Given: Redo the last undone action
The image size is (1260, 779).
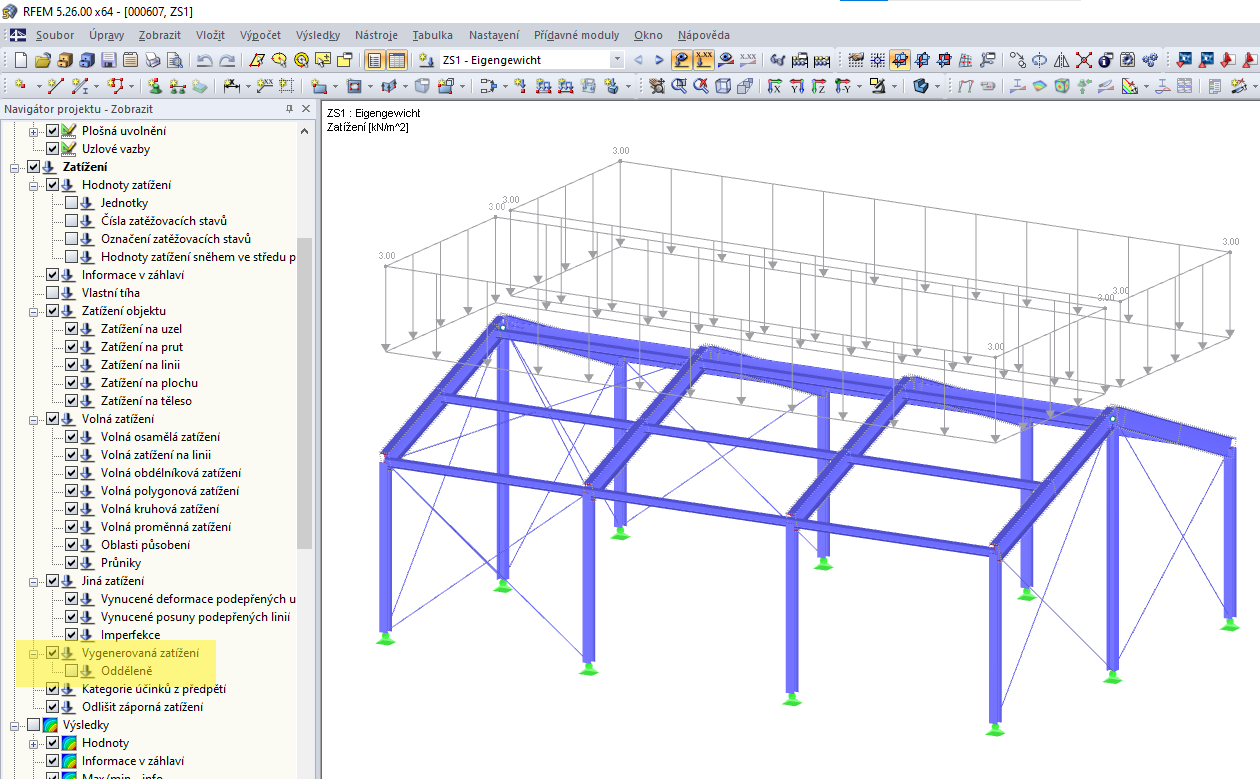Looking at the screenshot, I should click(x=227, y=60).
